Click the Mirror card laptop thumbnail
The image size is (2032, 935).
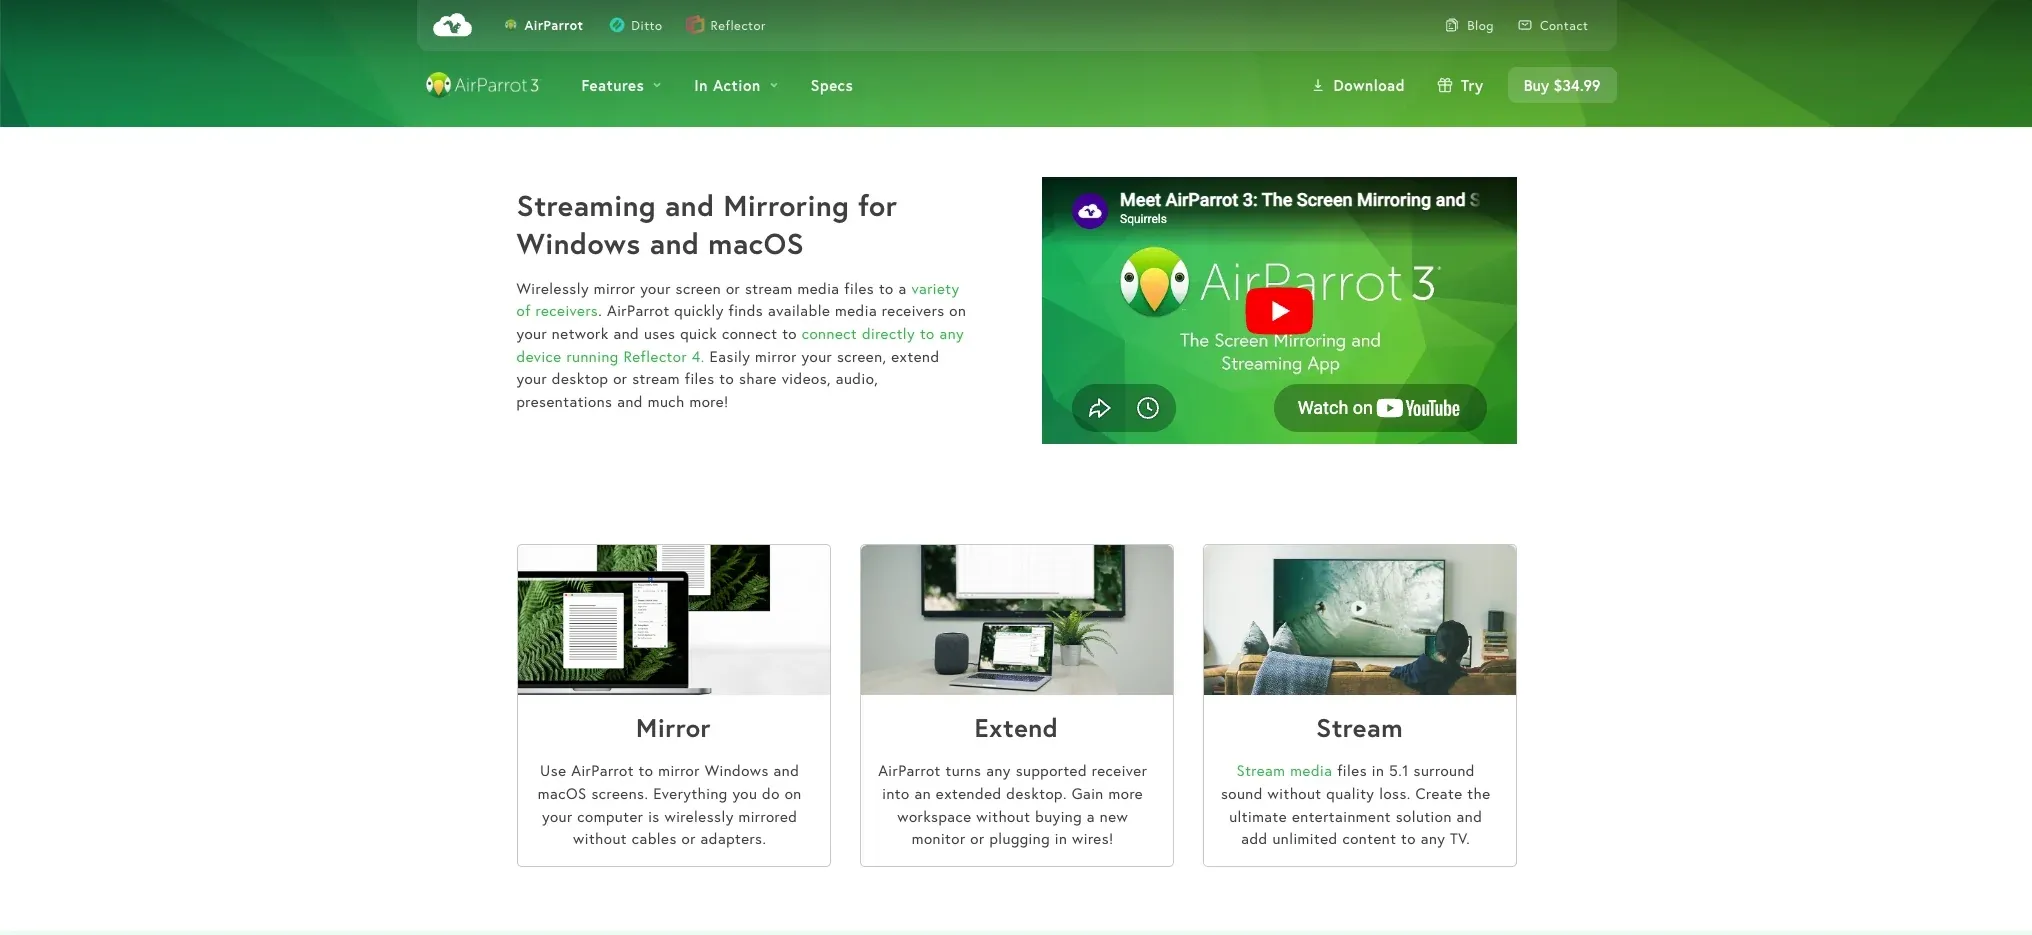pyautogui.click(x=673, y=619)
